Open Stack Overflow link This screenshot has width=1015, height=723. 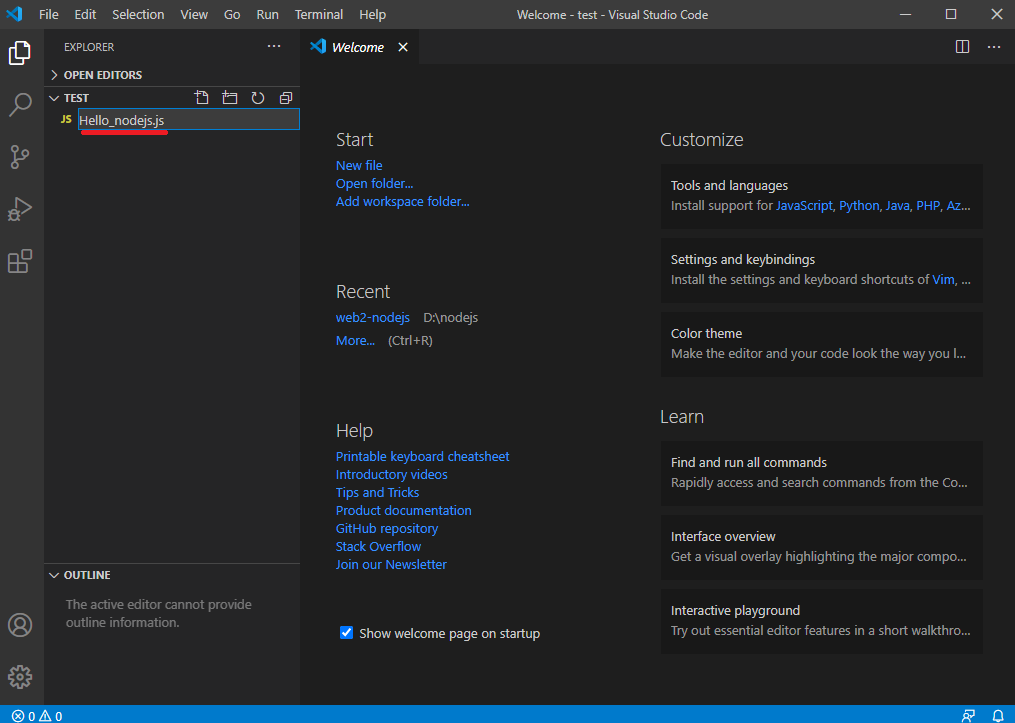click(x=379, y=547)
